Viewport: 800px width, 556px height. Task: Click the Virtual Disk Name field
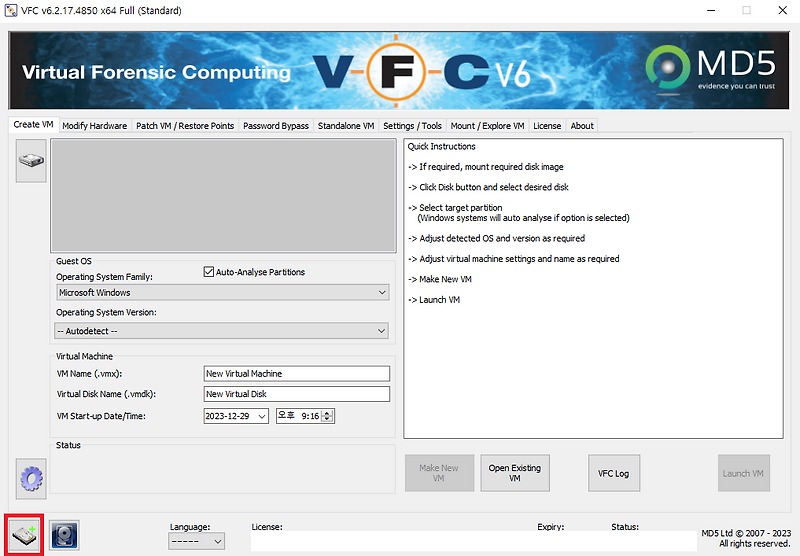click(x=296, y=394)
